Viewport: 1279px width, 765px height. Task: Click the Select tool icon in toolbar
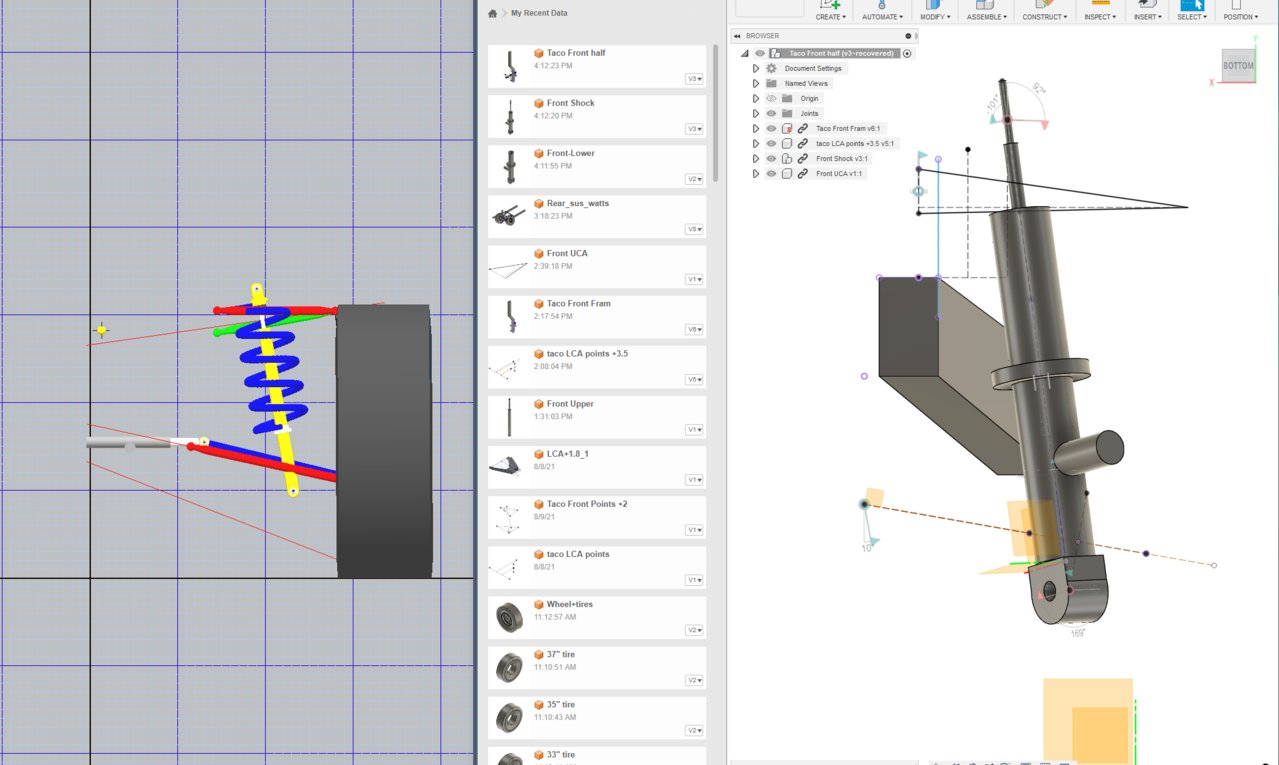pyautogui.click(x=1191, y=5)
